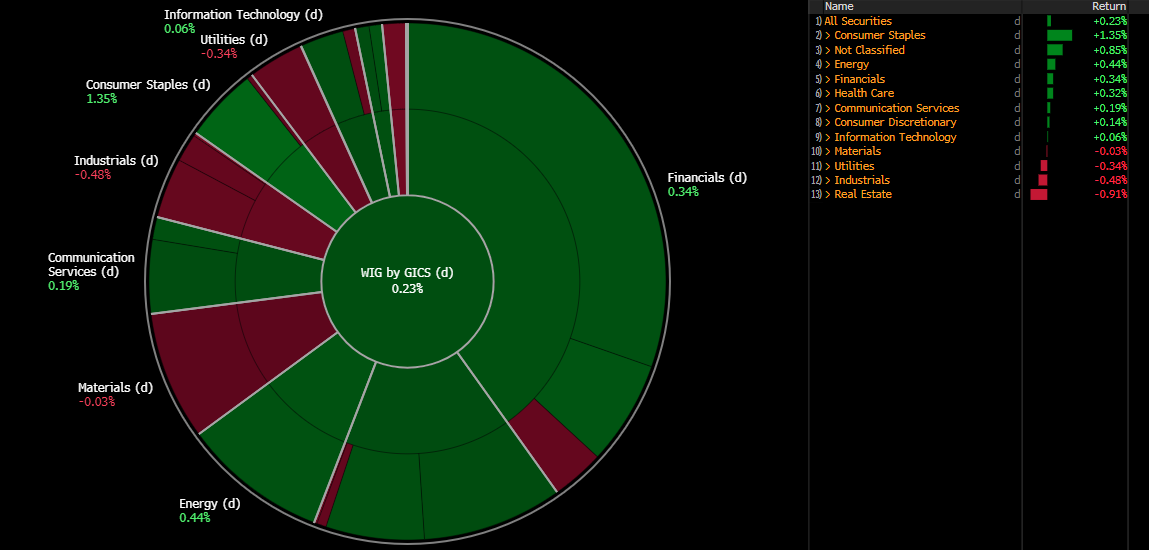Expand the Information Technology row chevron
This screenshot has width=1149, height=550.
point(828,137)
